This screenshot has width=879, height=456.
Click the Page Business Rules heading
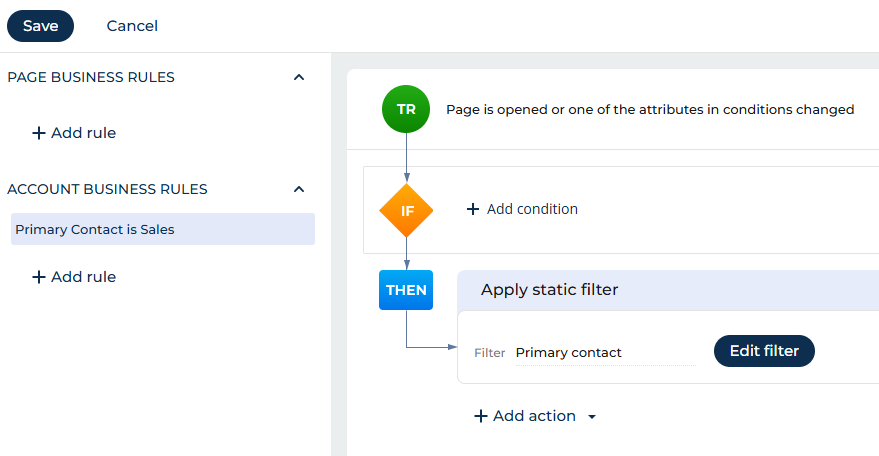(x=91, y=77)
